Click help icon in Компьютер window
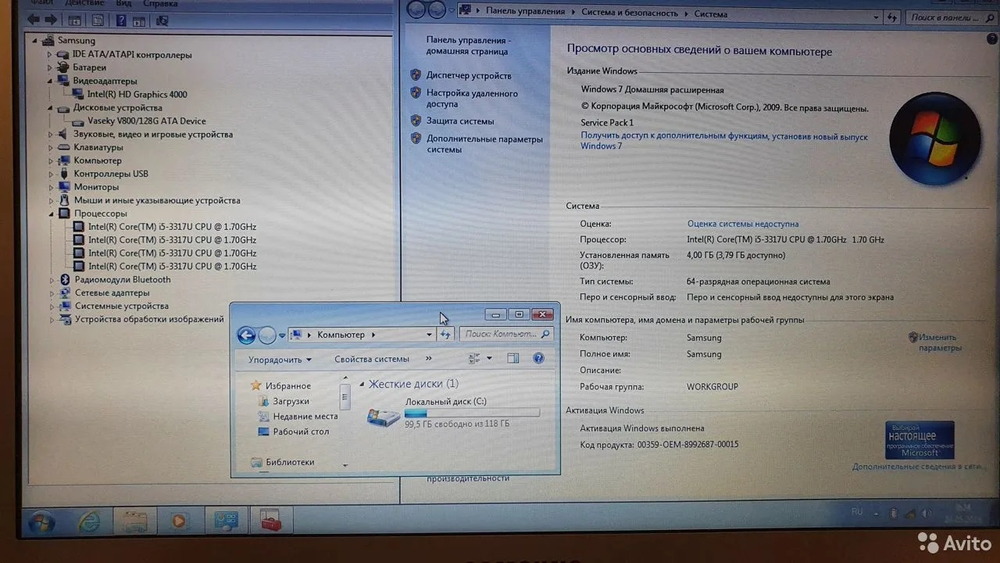The height and width of the screenshot is (563, 1000). pos(538,358)
